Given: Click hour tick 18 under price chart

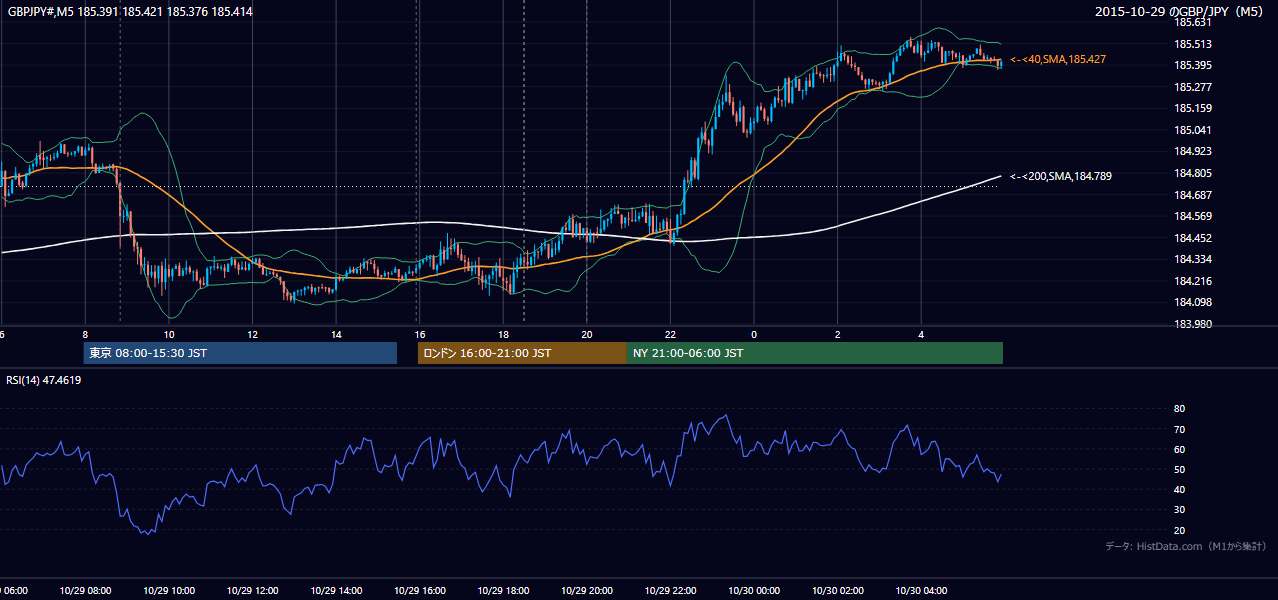Looking at the screenshot, I should 503,335.
